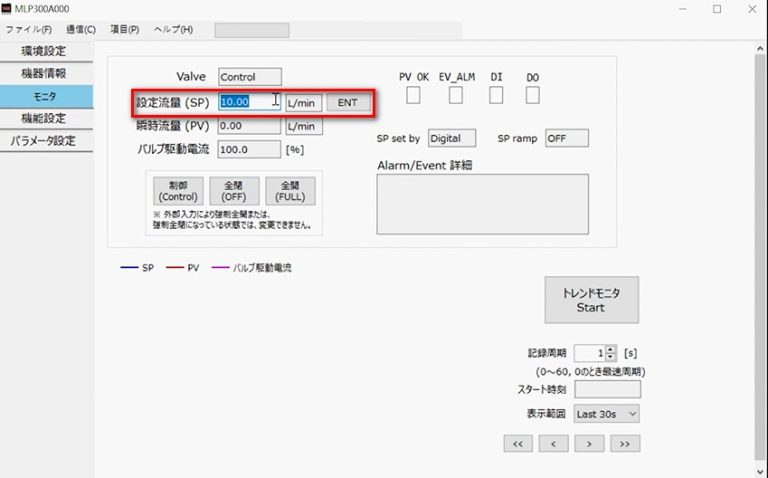Viewport: 768px width, 478px height.
Task: Toggle the EV_ALM indicator box
Action: tap(456, 95)
